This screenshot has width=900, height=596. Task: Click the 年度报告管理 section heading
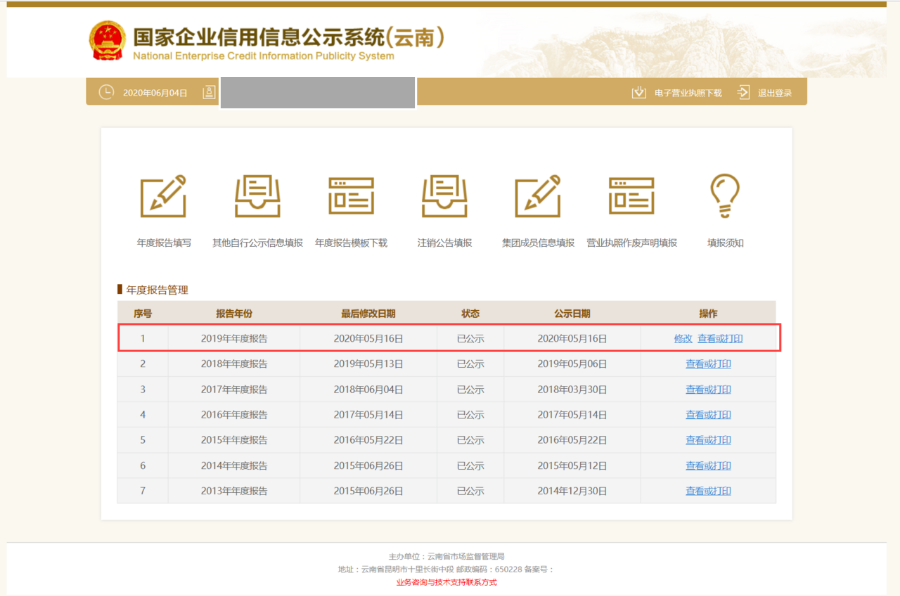157,290
